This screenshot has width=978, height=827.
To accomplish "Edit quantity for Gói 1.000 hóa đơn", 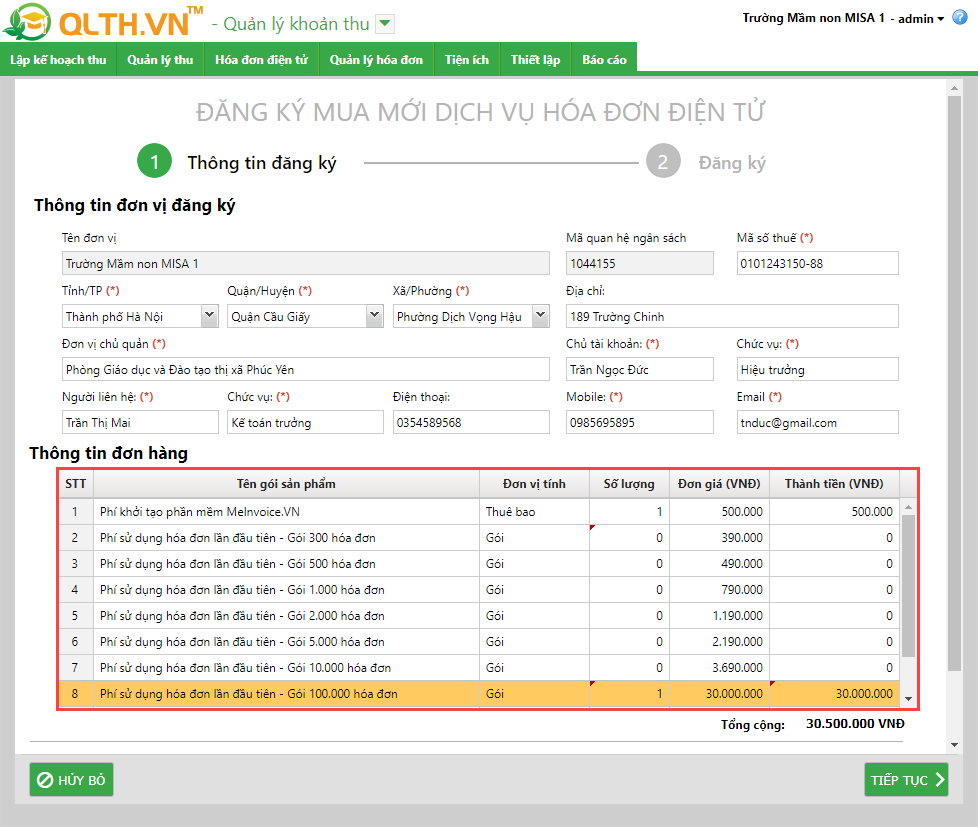I will [629, 589].
